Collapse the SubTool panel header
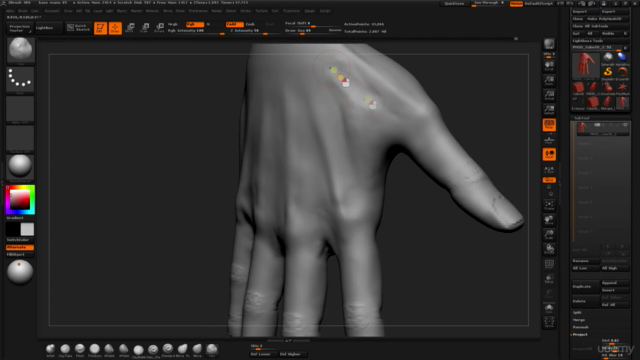The height and width of the screenshot is (360, 640). [582, 118]
